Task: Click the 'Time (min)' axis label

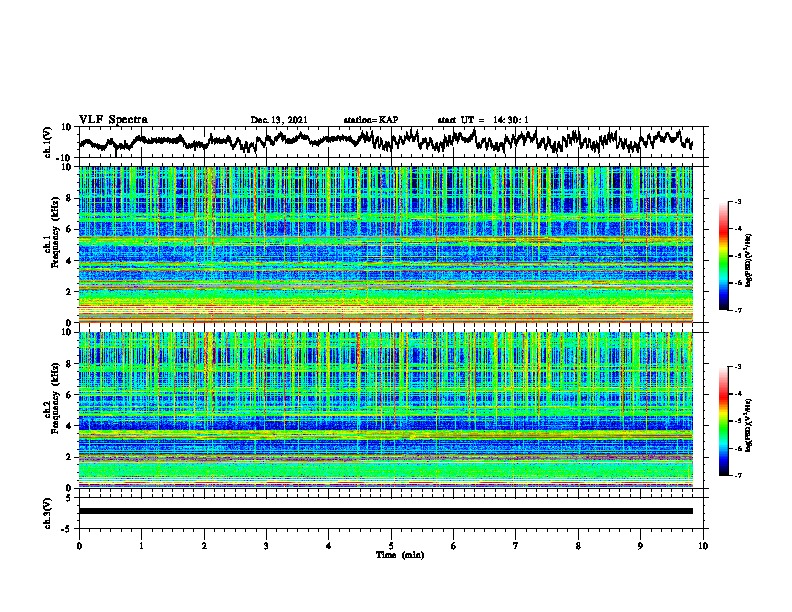Action: [400, 555]
